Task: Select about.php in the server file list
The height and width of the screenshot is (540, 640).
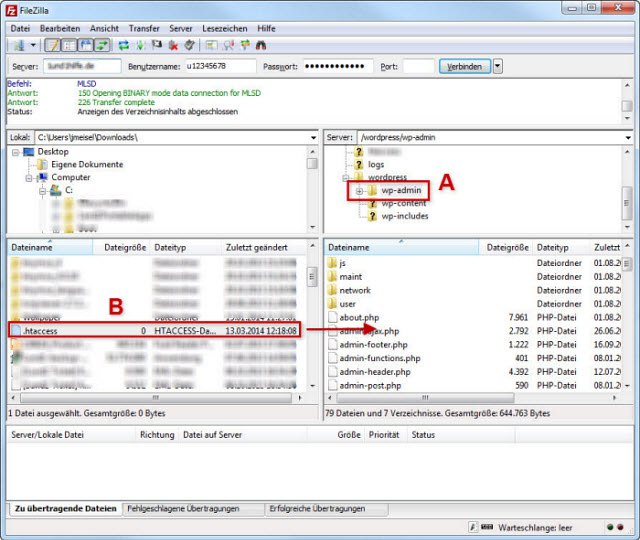Action: click(x=359, y=317)
